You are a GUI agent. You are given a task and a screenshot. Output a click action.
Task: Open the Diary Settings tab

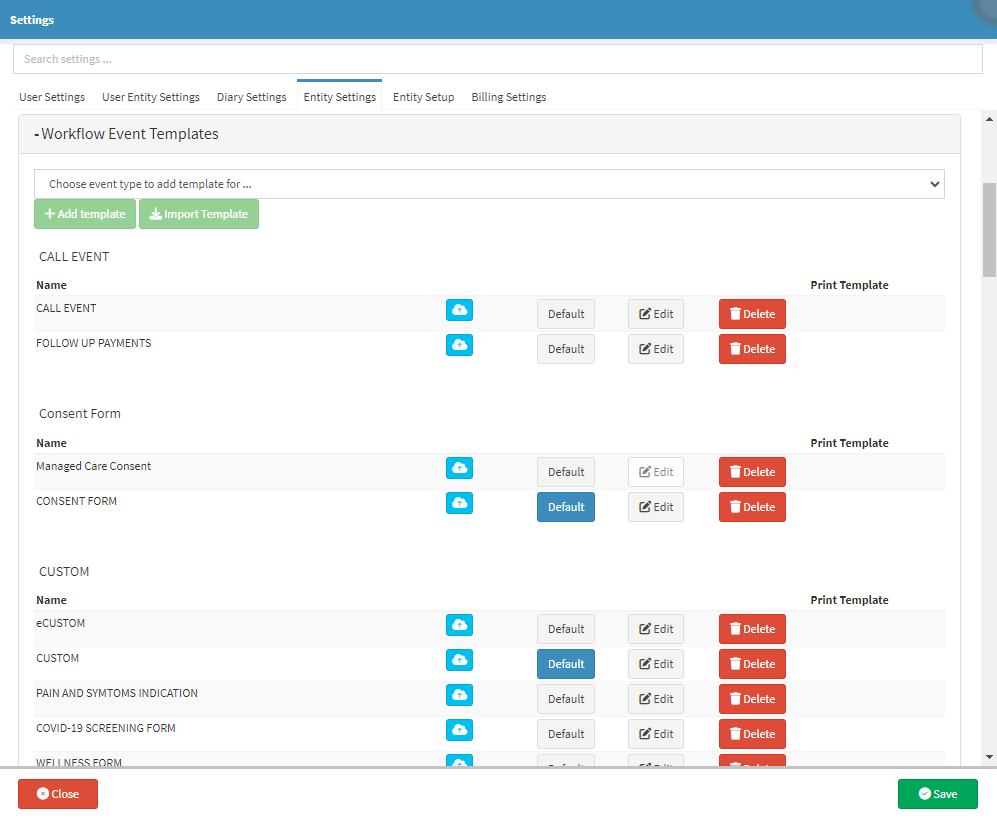251,97
